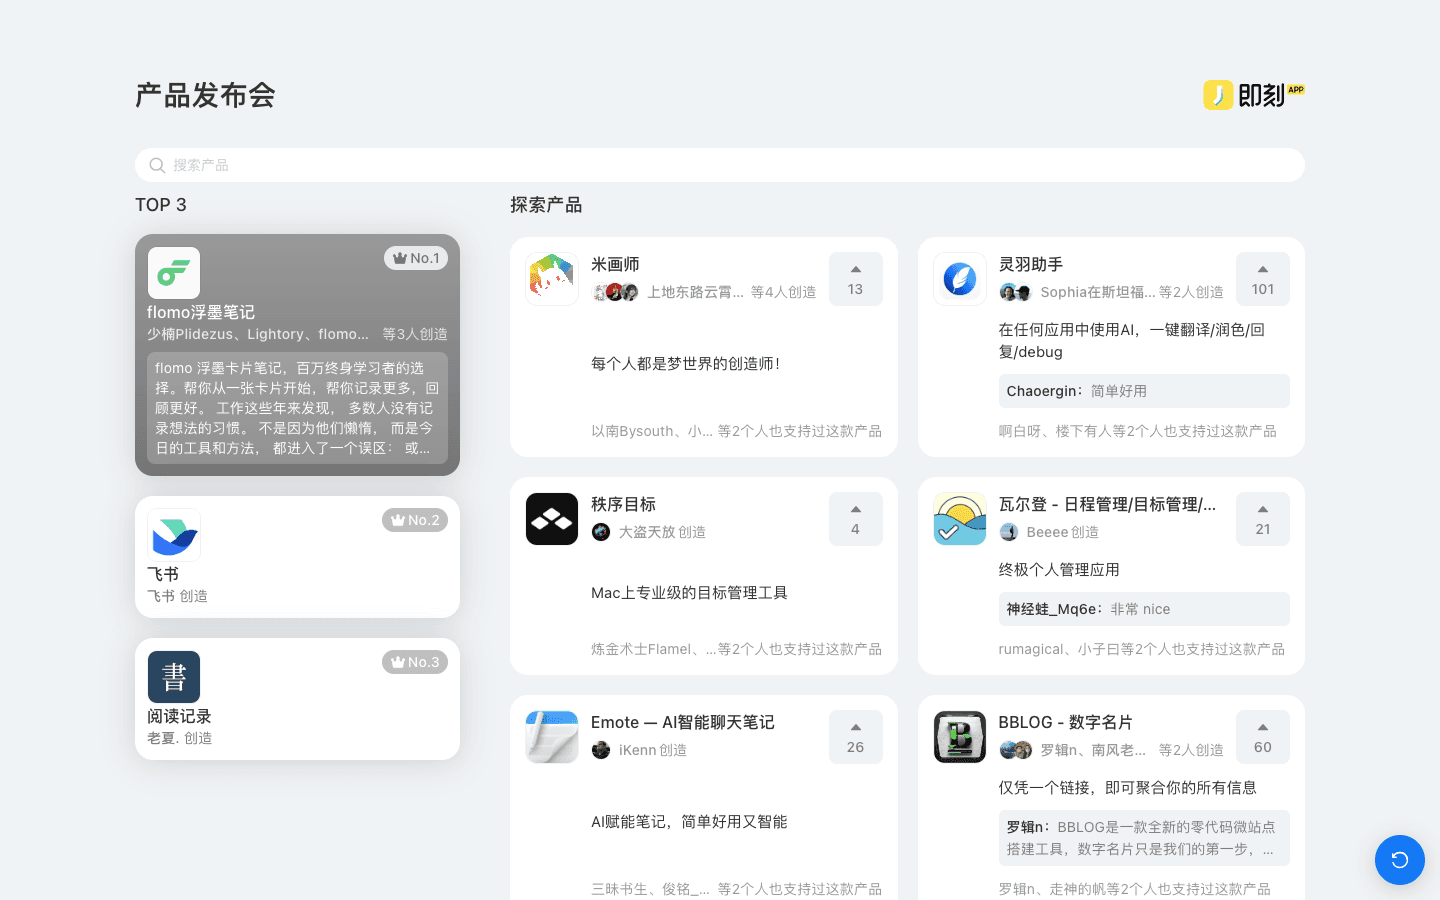This screenshot has height=900, width=1440.
Task: Click BBLOG creator avatars
Action: [1015, 750]
